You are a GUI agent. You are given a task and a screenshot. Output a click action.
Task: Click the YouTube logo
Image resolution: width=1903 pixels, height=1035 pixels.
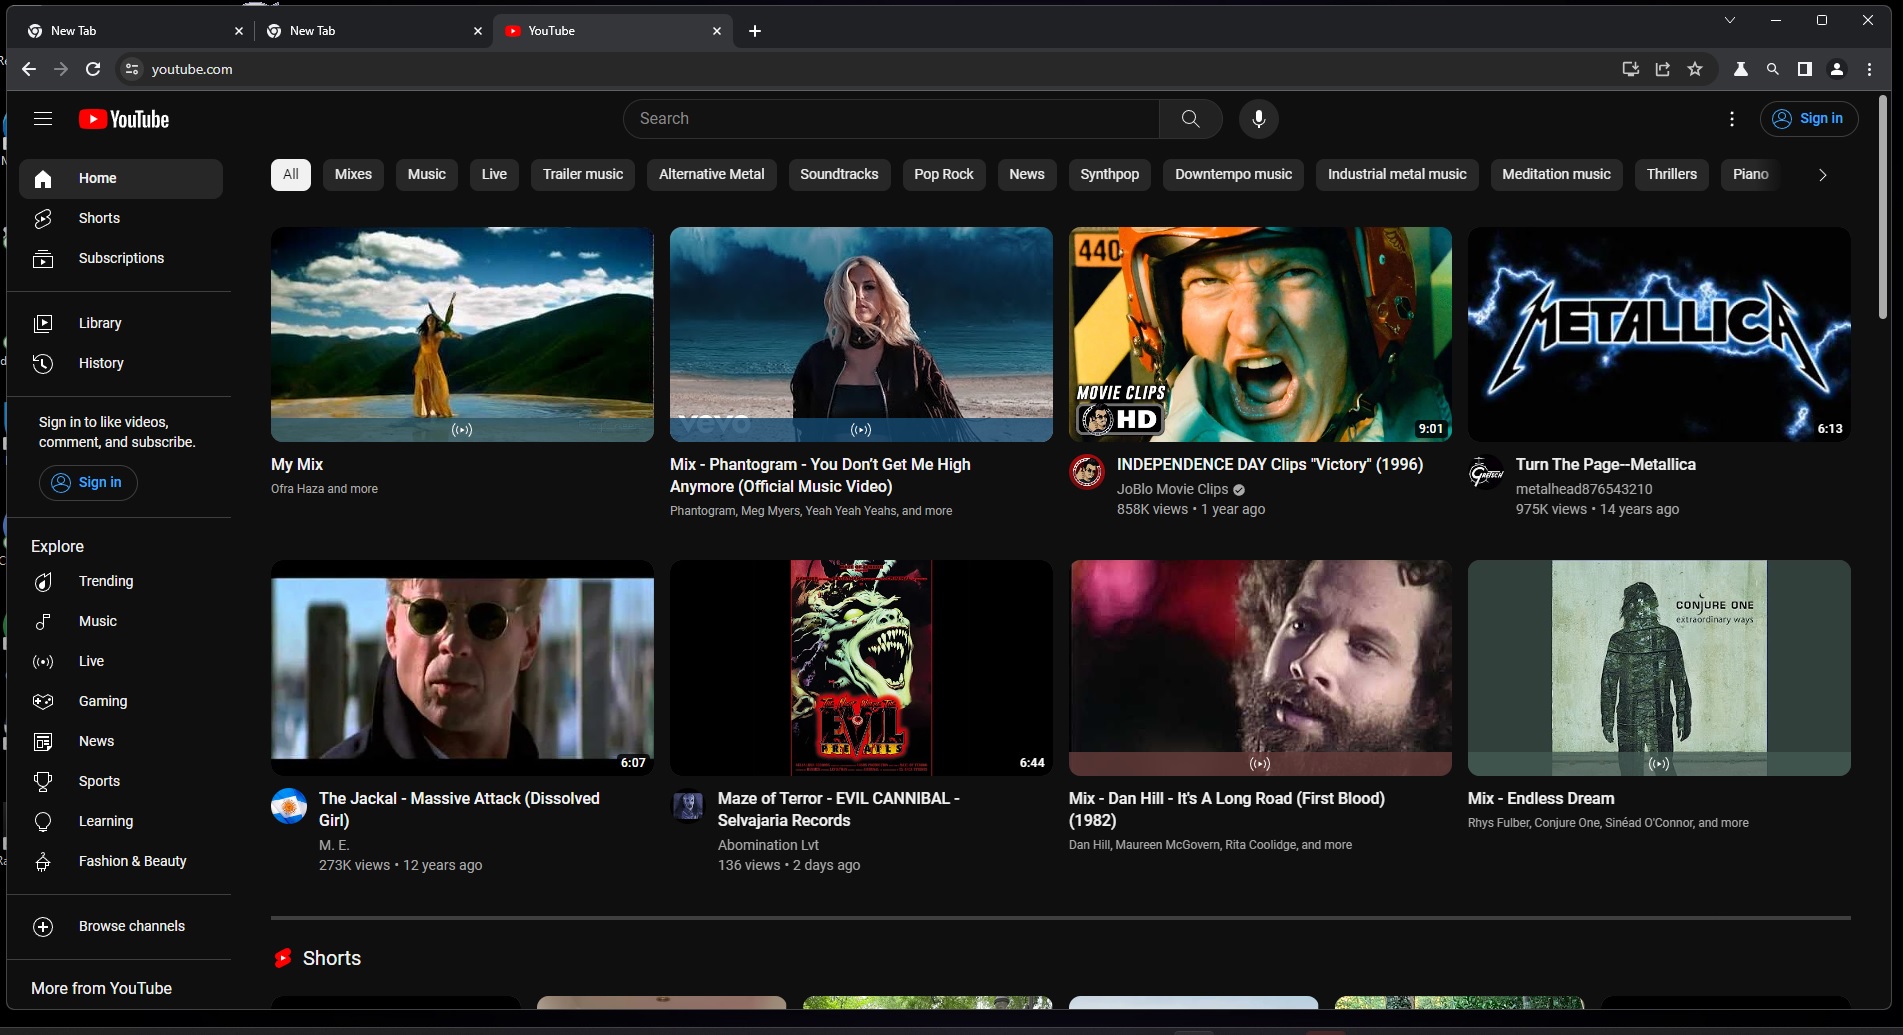click(x=124, y=119)
